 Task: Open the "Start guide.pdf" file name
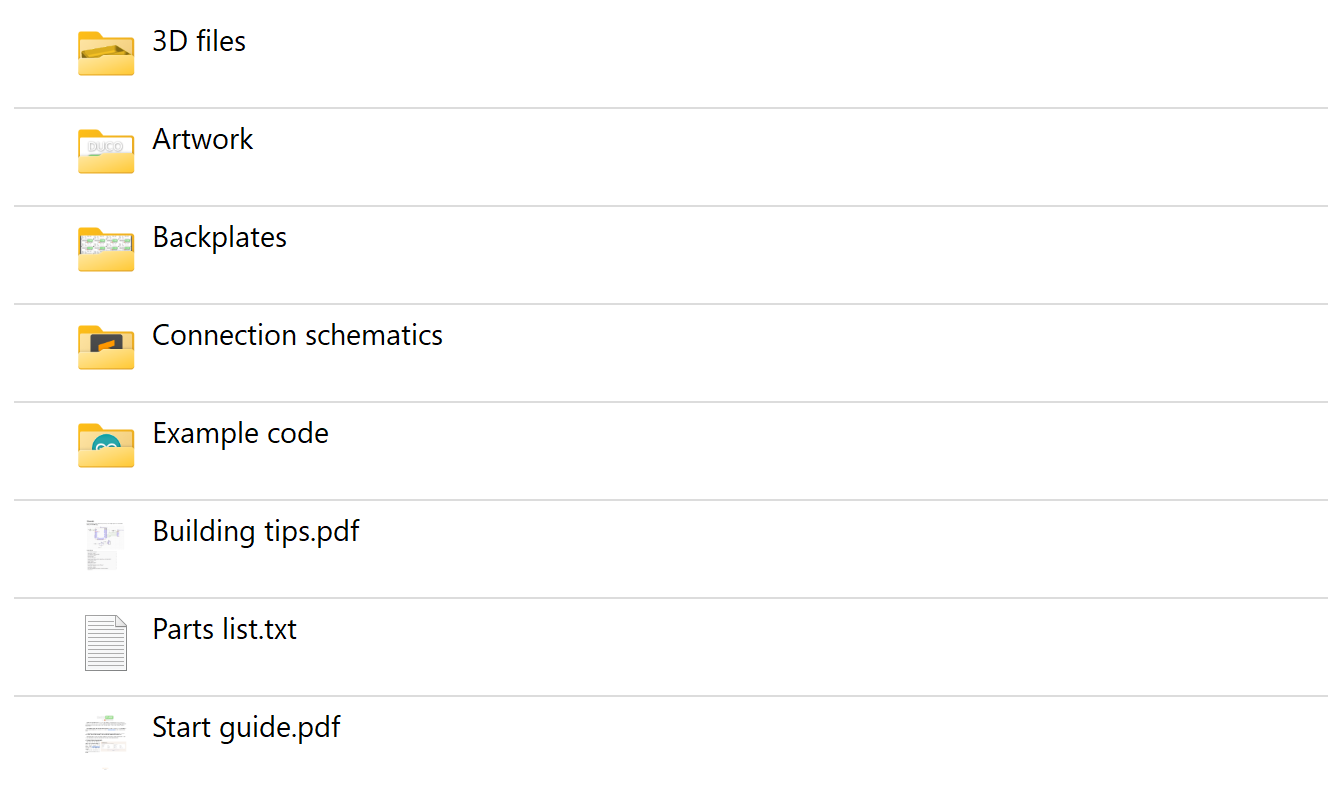click(x=246, y=728)
